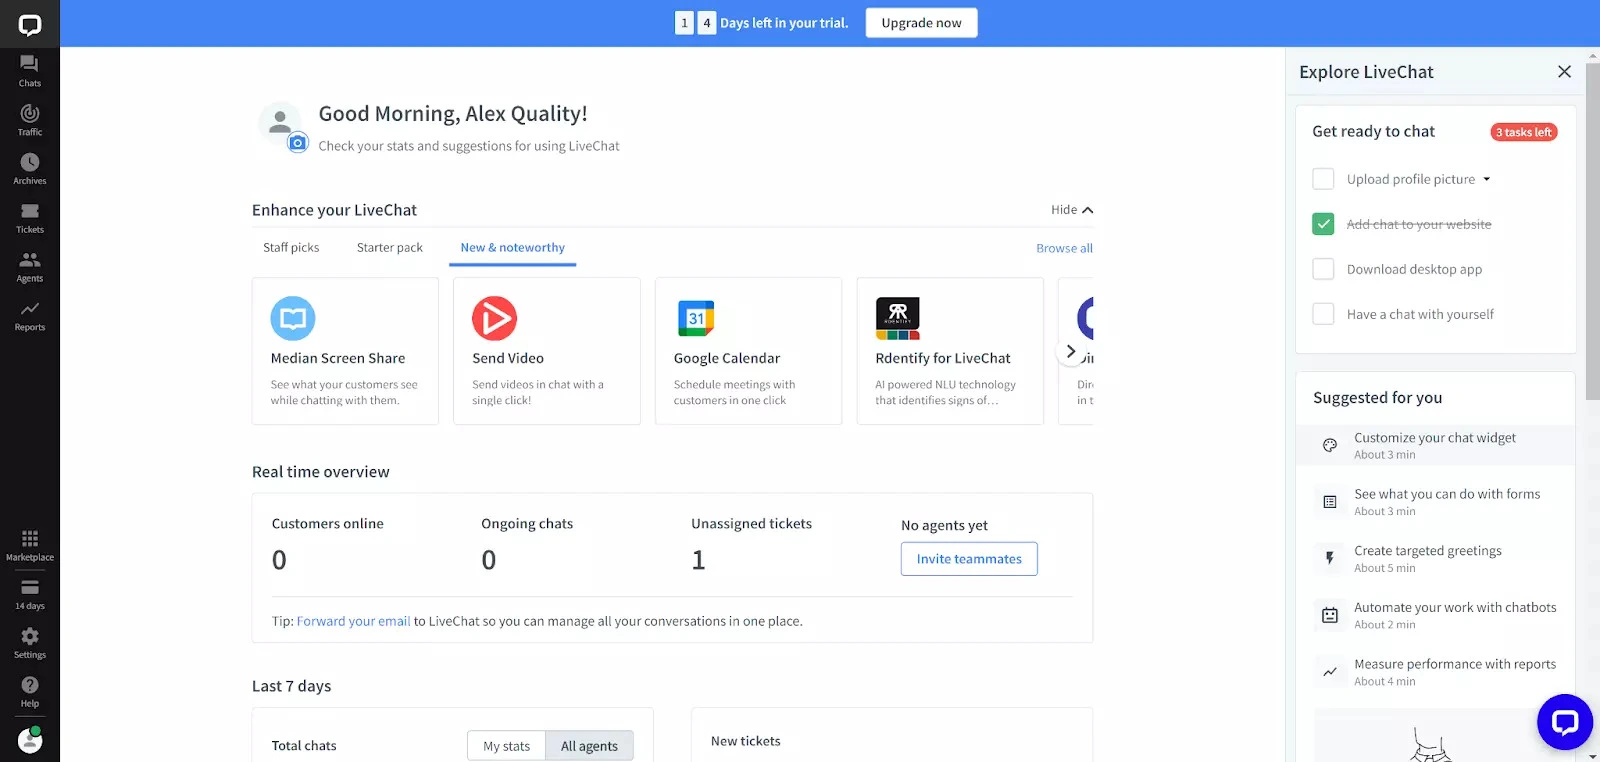Click the New tickets label
1600x762 pixels.
click(746, 741)
